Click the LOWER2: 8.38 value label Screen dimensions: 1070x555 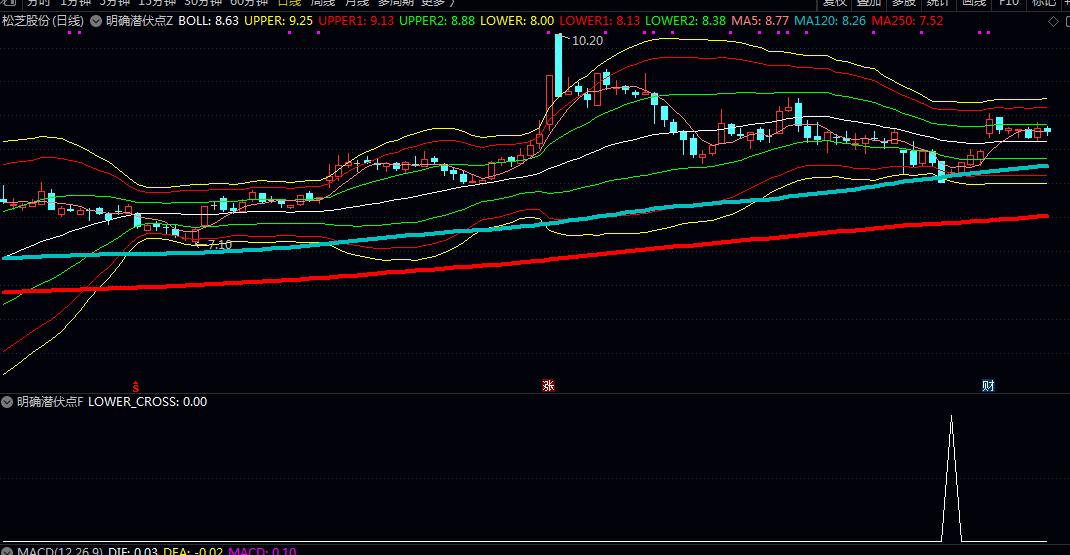[x=685, y=21]
